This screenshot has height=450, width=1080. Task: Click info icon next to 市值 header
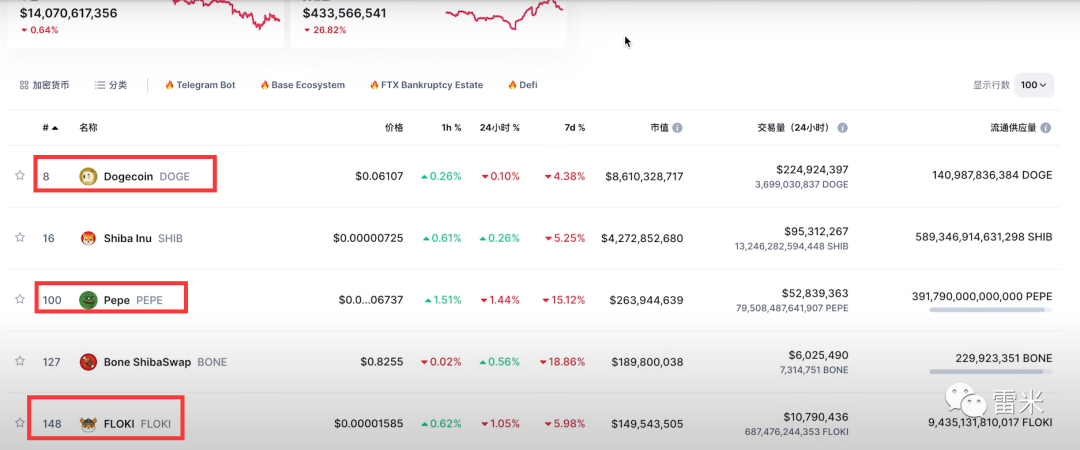pyautogui.click(x=678, y=128)
